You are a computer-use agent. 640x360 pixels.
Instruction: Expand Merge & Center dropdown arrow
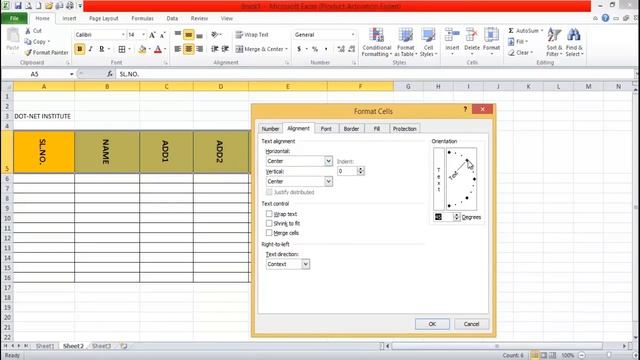pyautogui.click(x=287, y=49)
